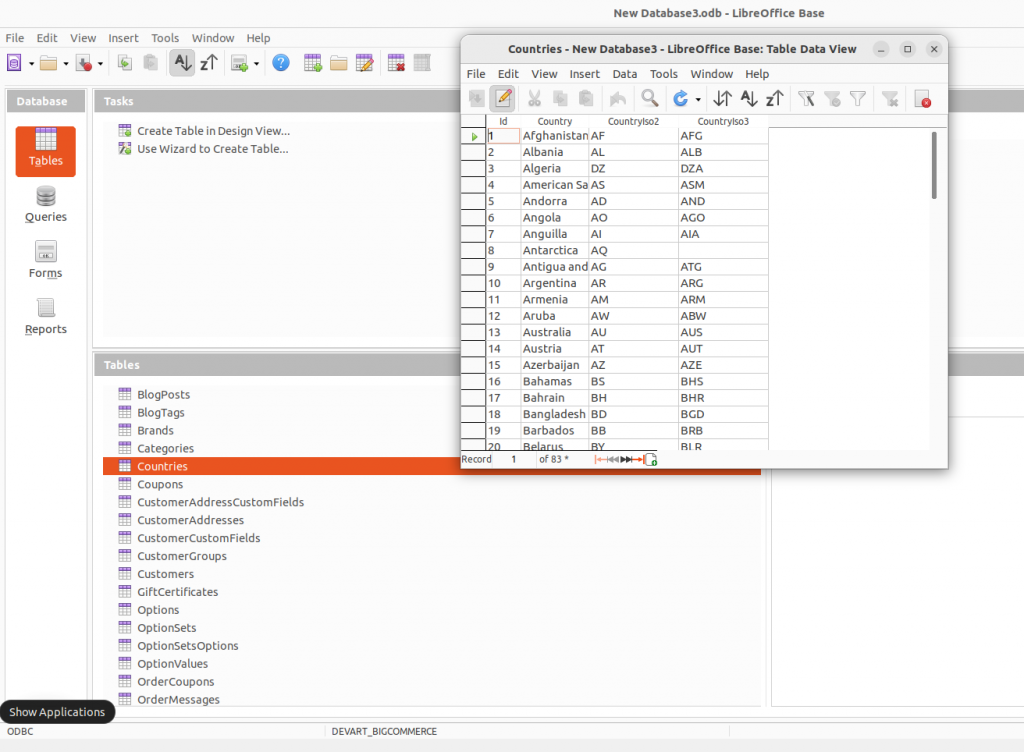
Task: Select the Countries table in Tables list
Action: tap(432, 466)
